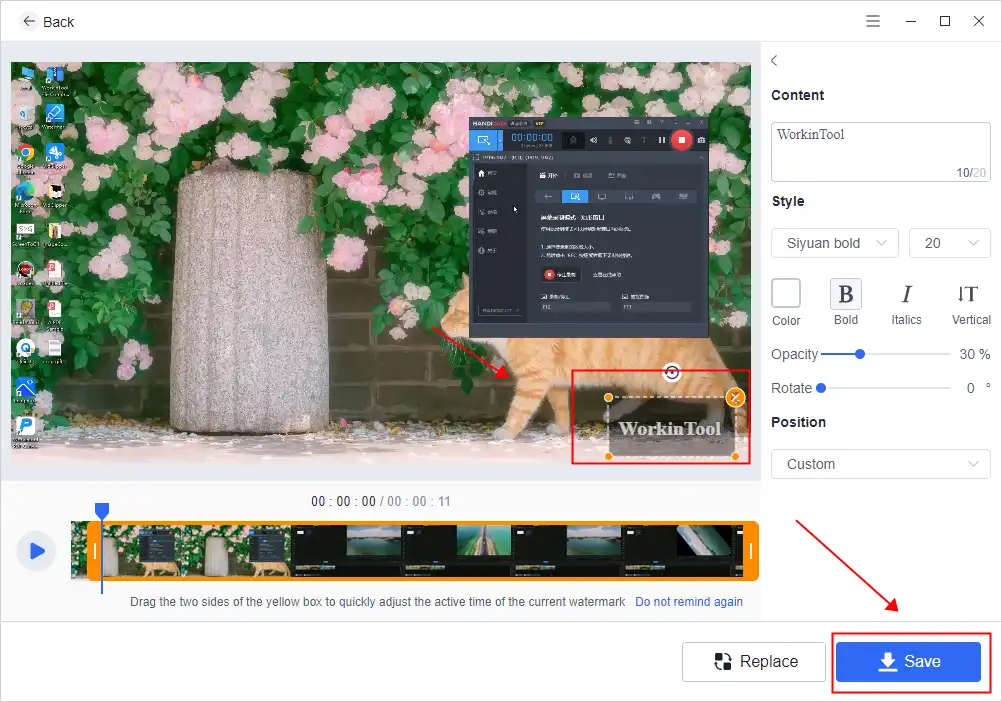Select the WorkinTool watermark text in the preview
This screenshot has height=702, width=1002.
pos(670,429)
